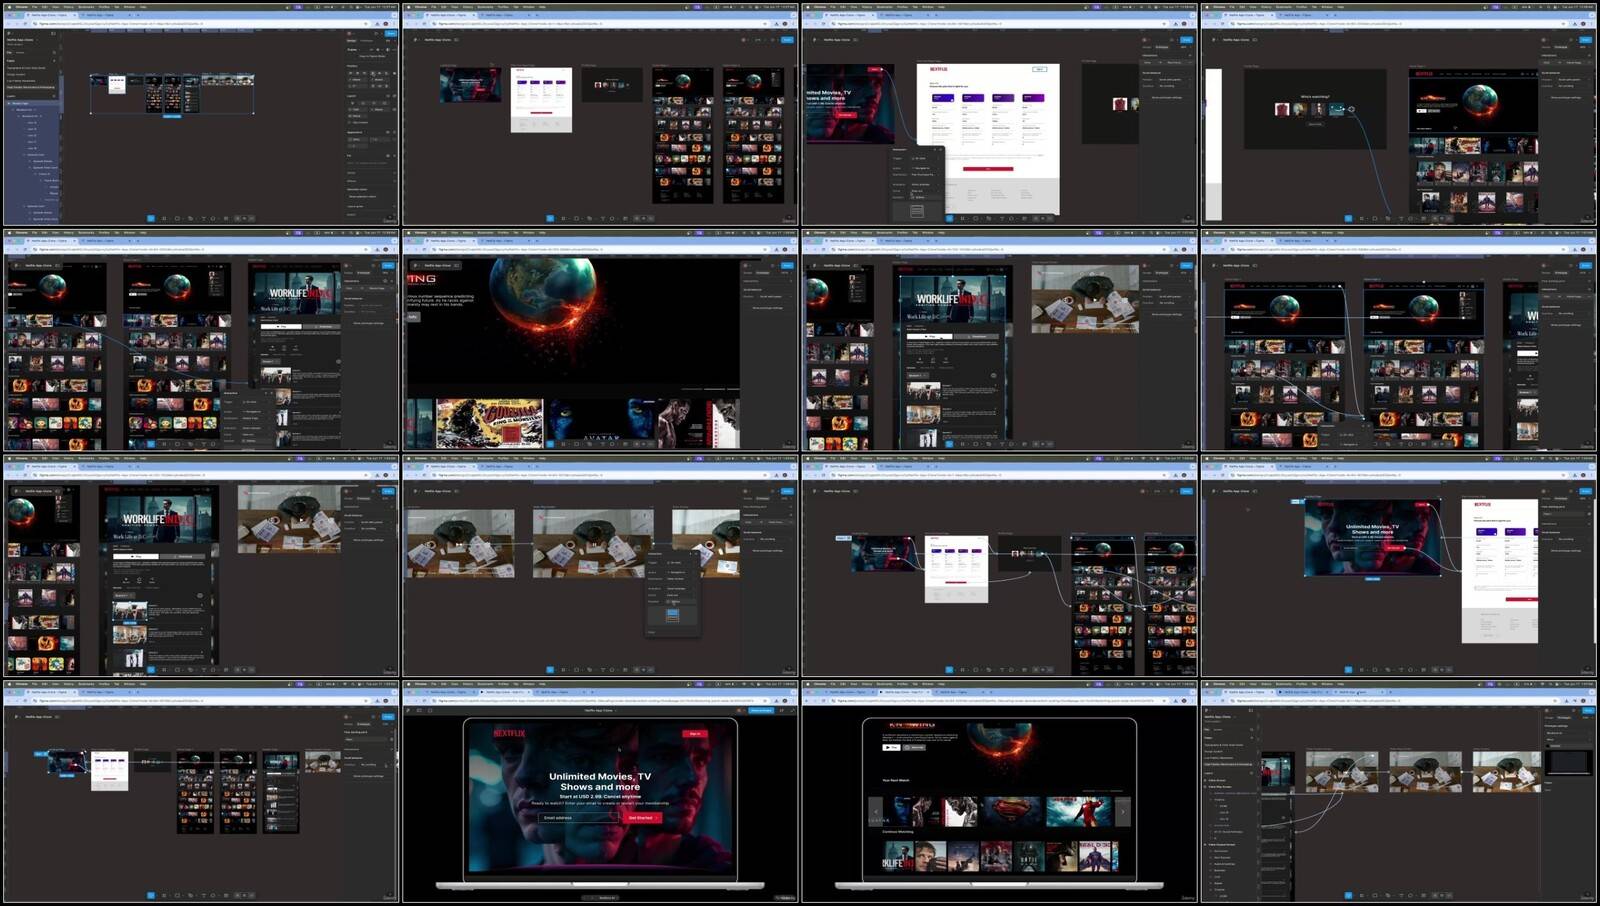Check Clip content in the Design panel
This screenshot has width=1600, height=906.
350,122
